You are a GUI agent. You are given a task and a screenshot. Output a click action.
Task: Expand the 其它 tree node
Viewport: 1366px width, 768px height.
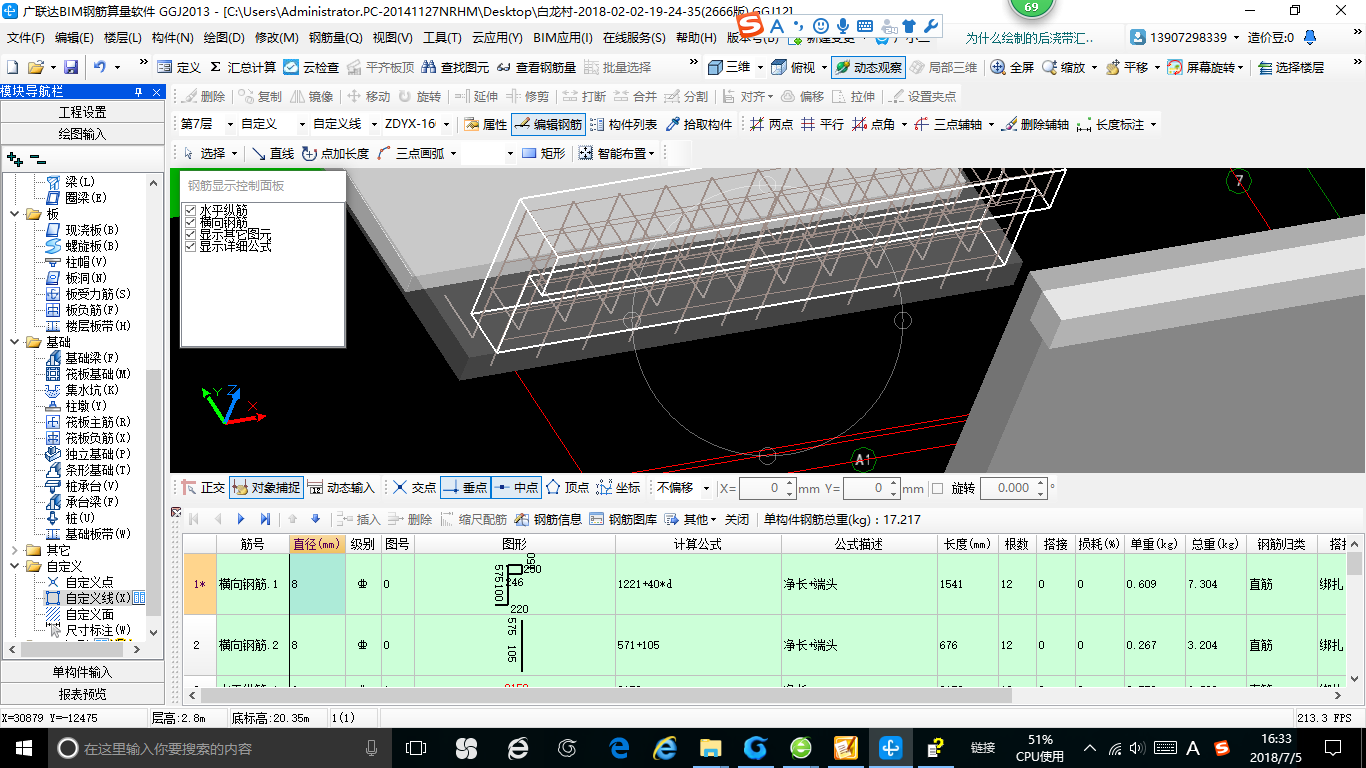click(x=16, y=550)
